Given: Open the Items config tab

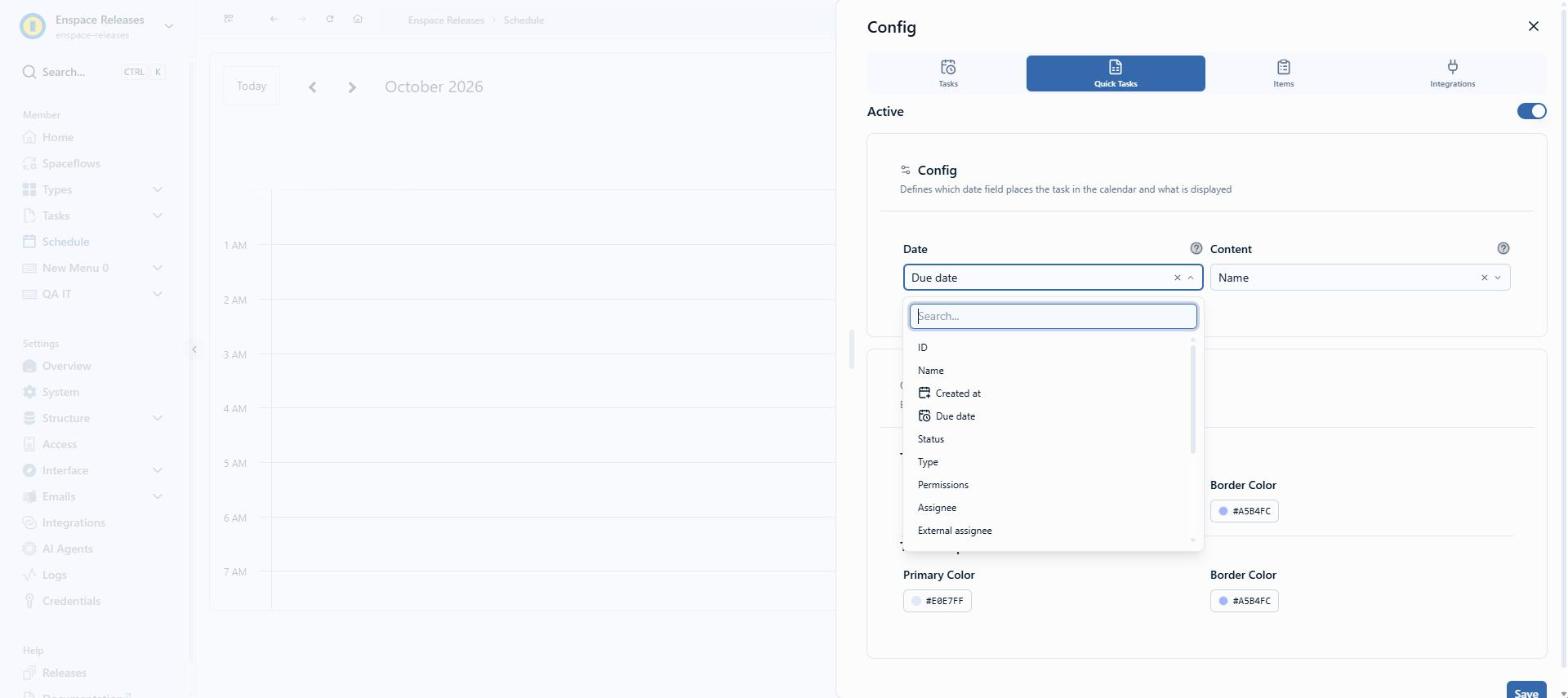Looking at the screenshot, I should click(x=1283, y=74).
